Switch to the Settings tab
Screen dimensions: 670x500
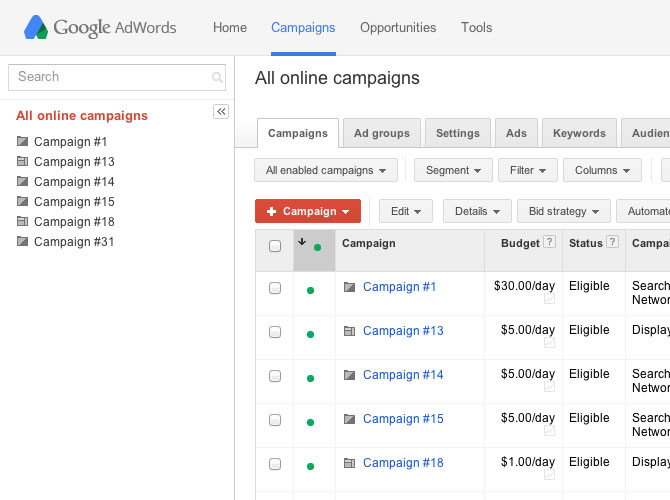click(458, 133)
